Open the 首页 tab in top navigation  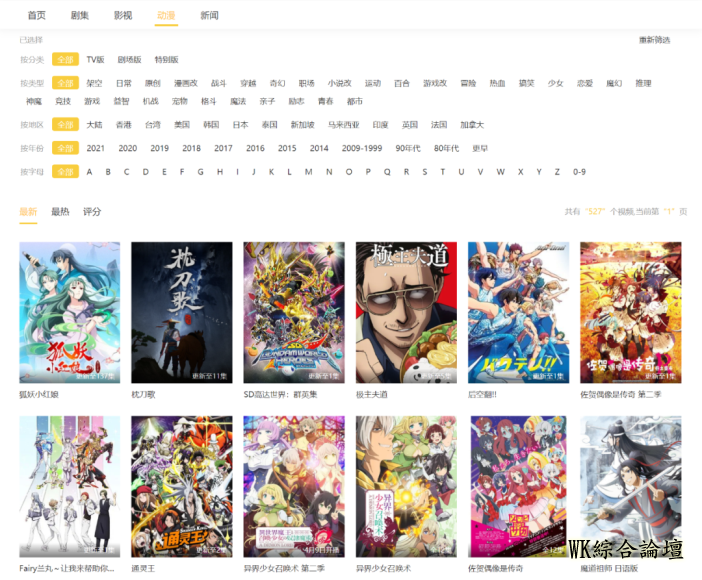pos(37,16)
